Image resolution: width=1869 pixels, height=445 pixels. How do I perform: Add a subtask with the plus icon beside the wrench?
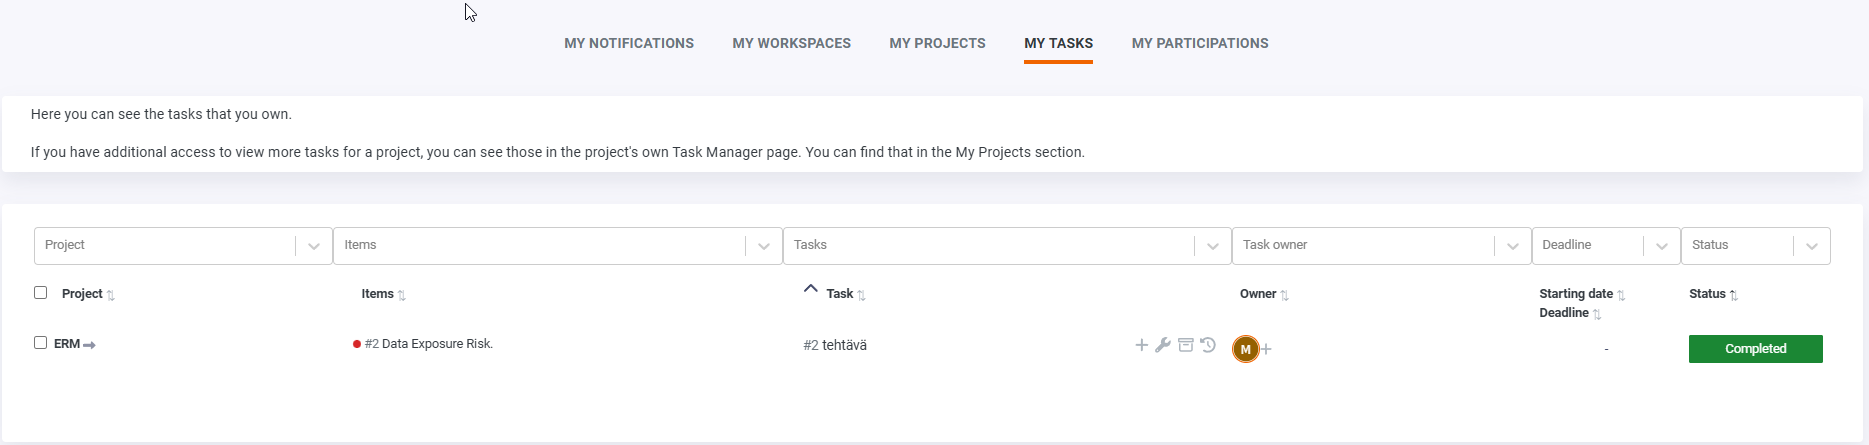click(x=1141, y=345)
